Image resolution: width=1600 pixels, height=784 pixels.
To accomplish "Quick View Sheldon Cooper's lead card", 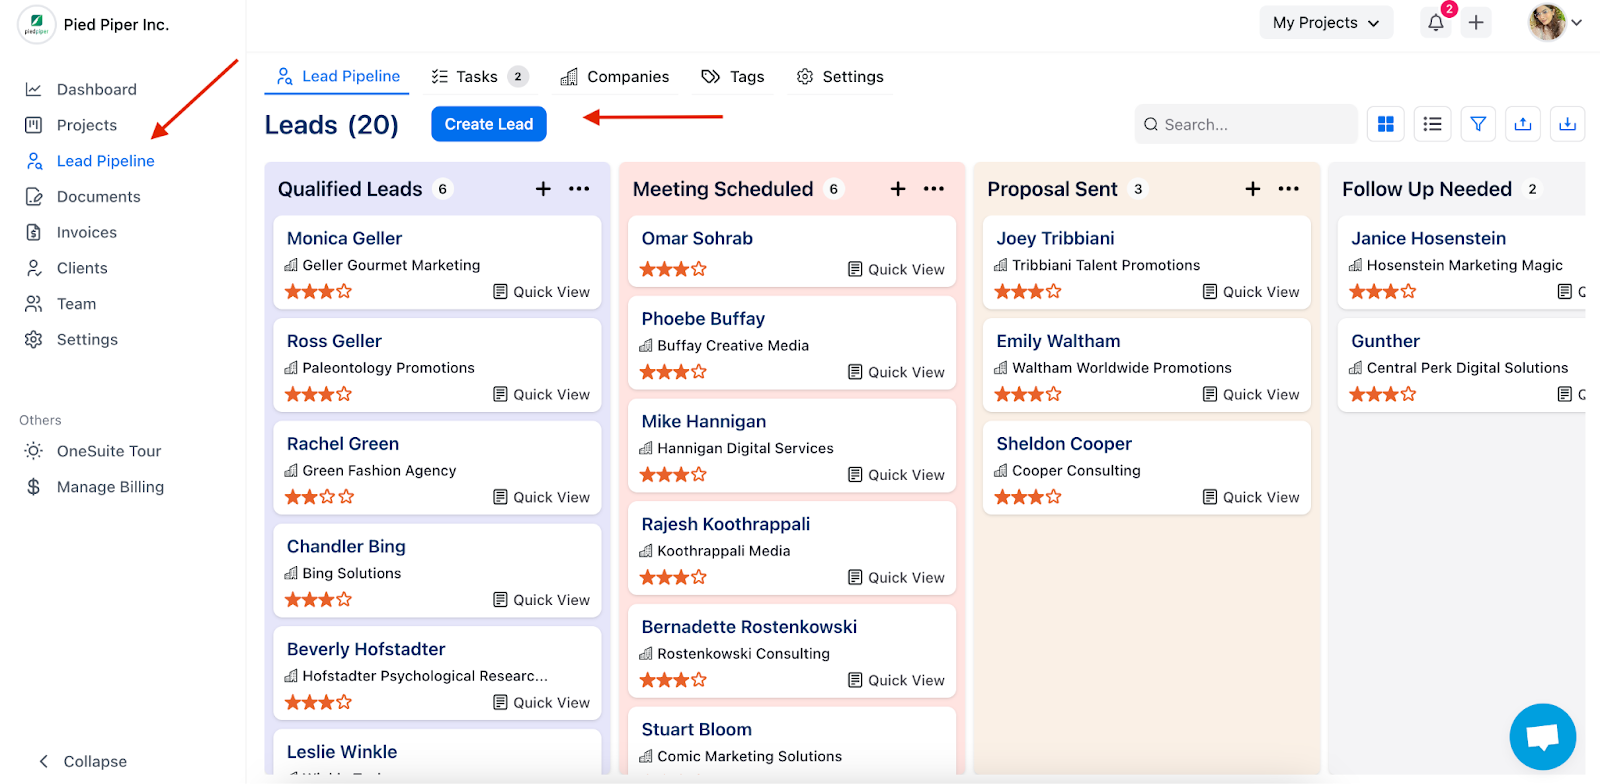I will [1251, 497].
